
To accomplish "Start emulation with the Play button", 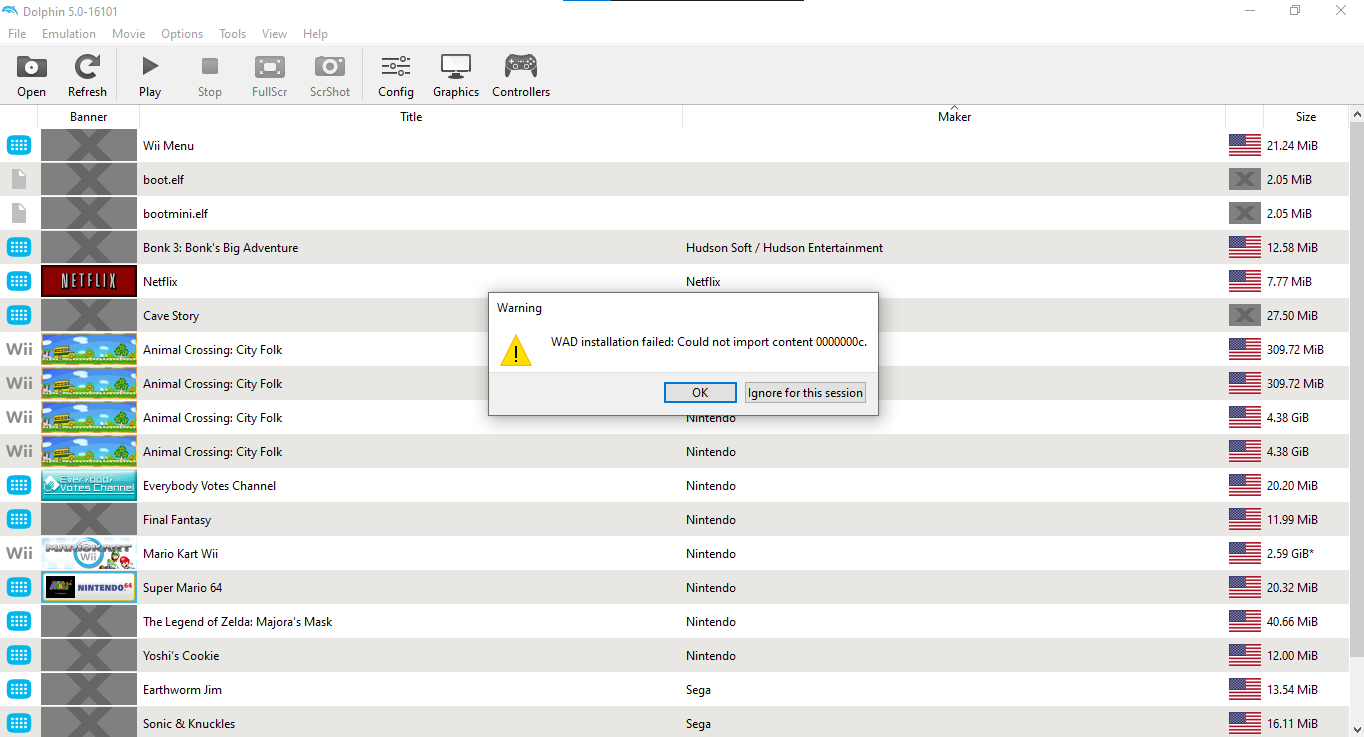I will click(x=150, y=76).
